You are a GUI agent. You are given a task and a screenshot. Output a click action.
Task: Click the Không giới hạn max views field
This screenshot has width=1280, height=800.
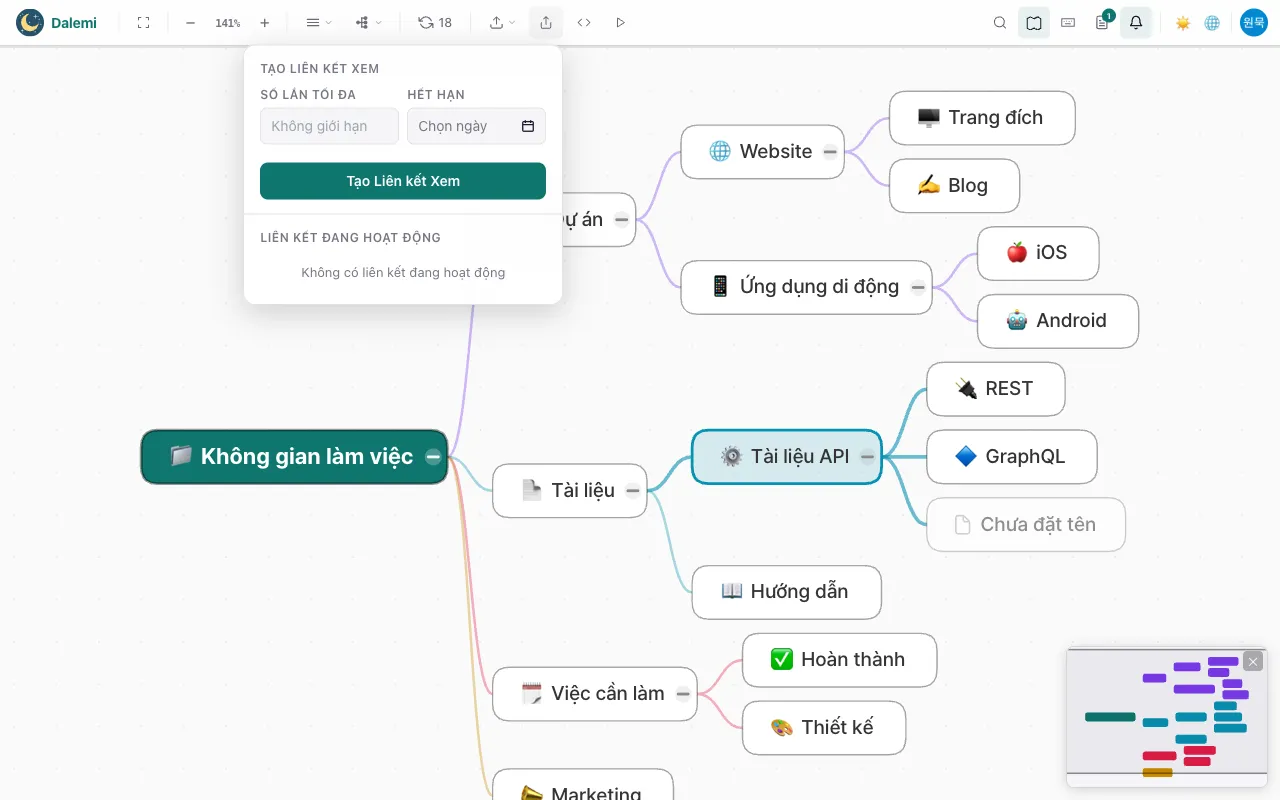329,126
